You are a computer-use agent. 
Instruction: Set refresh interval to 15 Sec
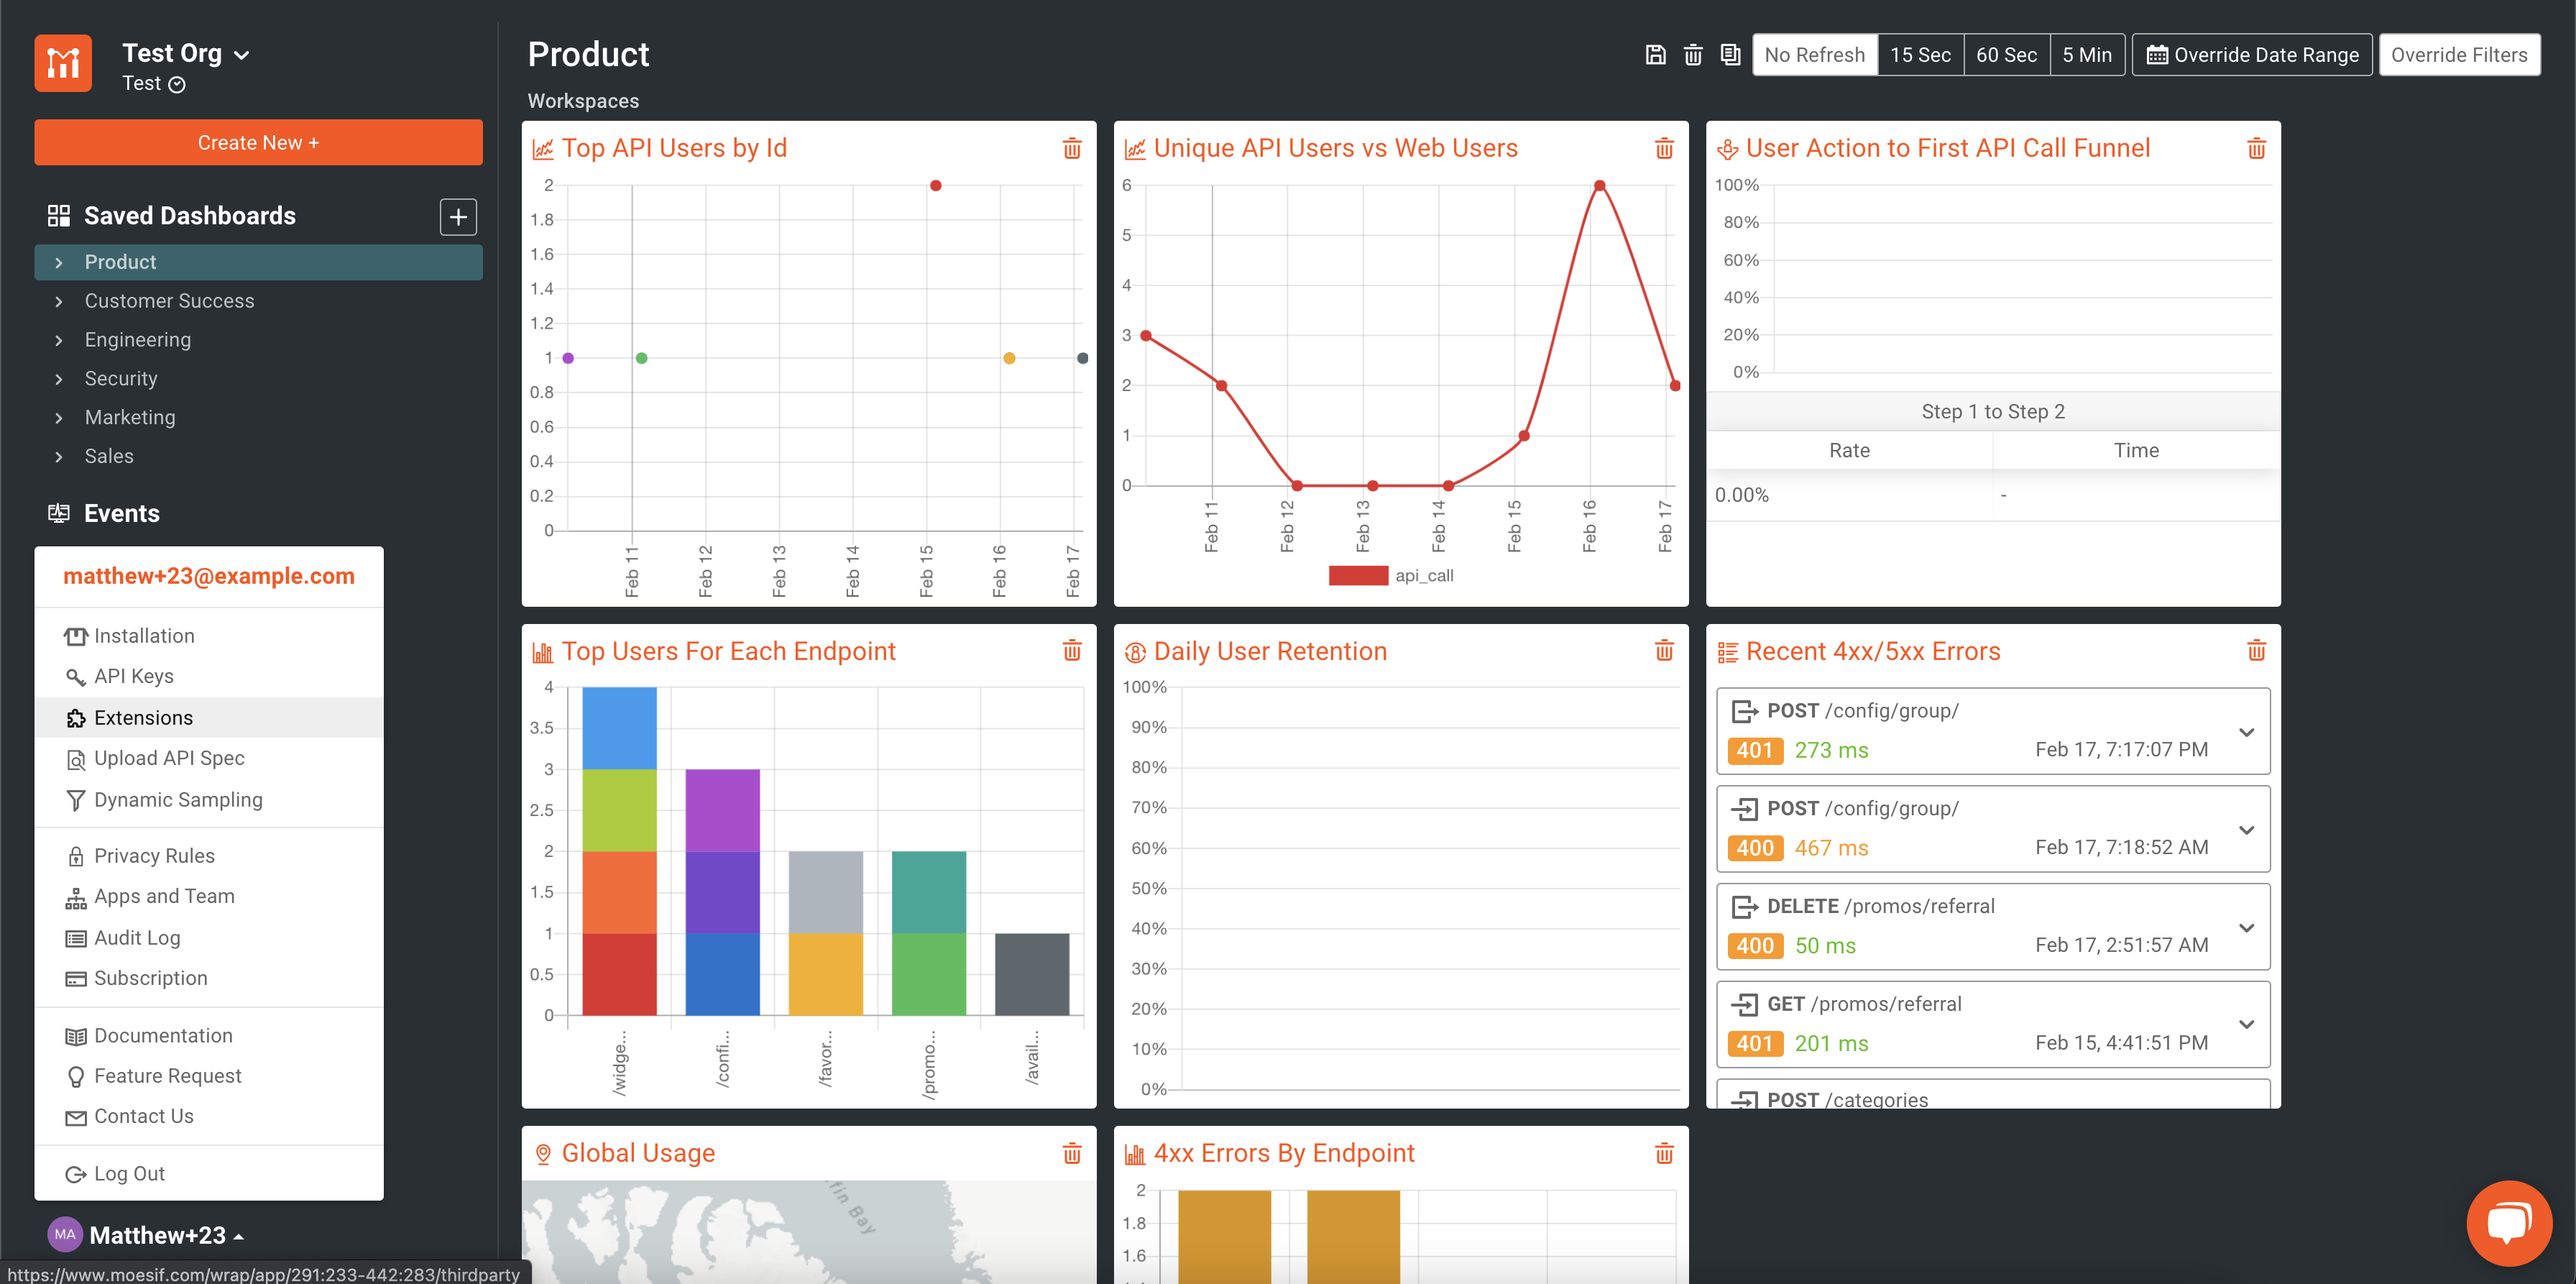[1920, 55]
